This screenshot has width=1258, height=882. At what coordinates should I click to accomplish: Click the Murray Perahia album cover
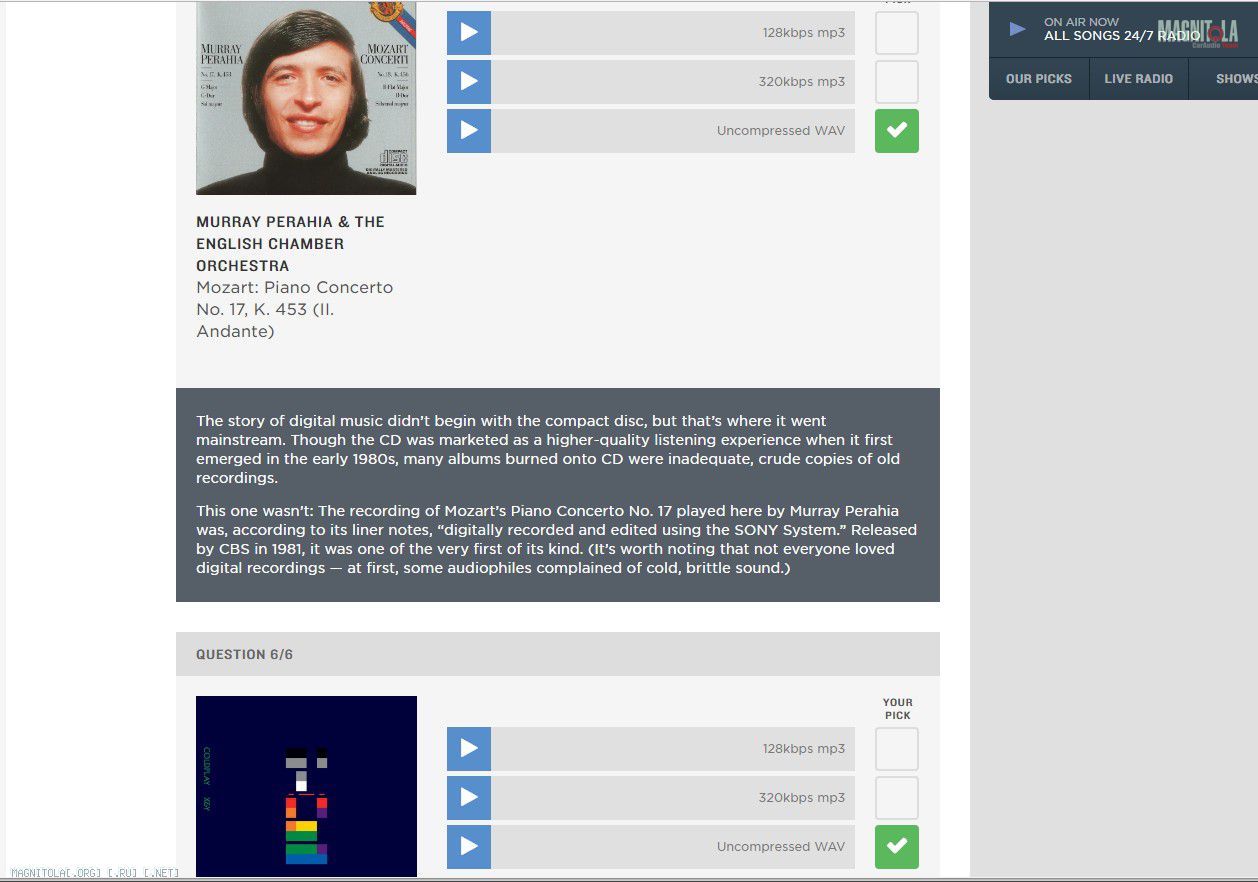306,97
